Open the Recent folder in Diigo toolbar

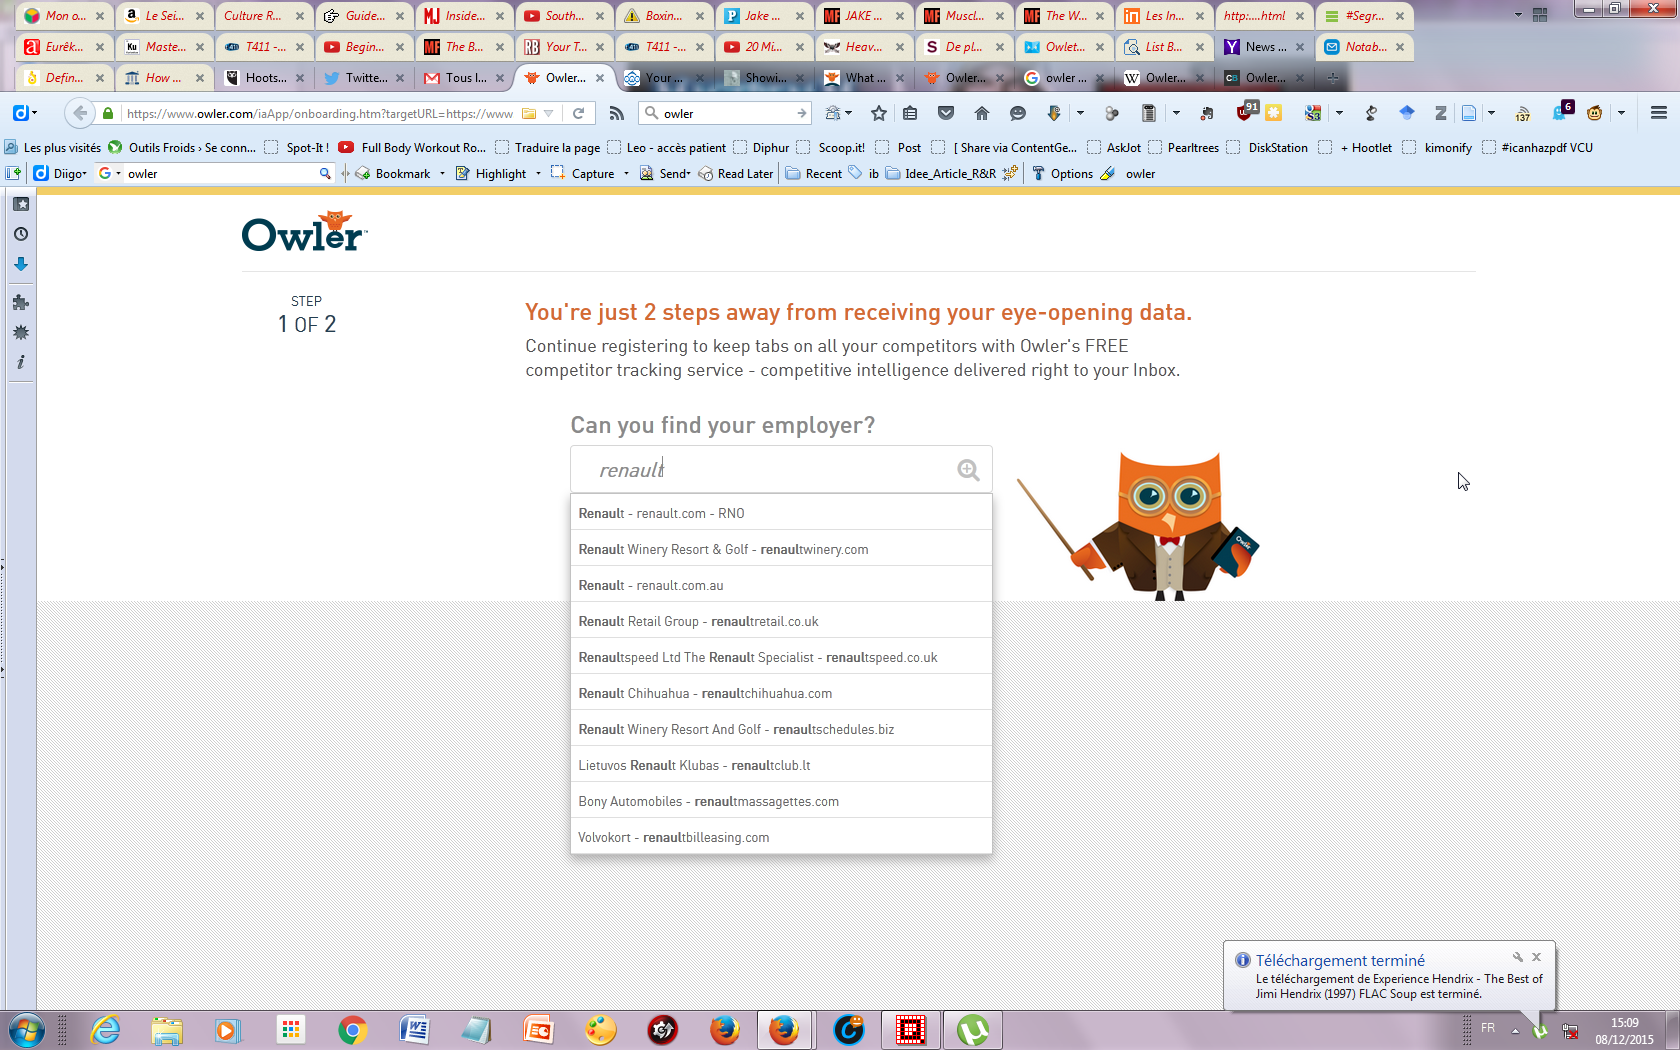click(813, 173)
